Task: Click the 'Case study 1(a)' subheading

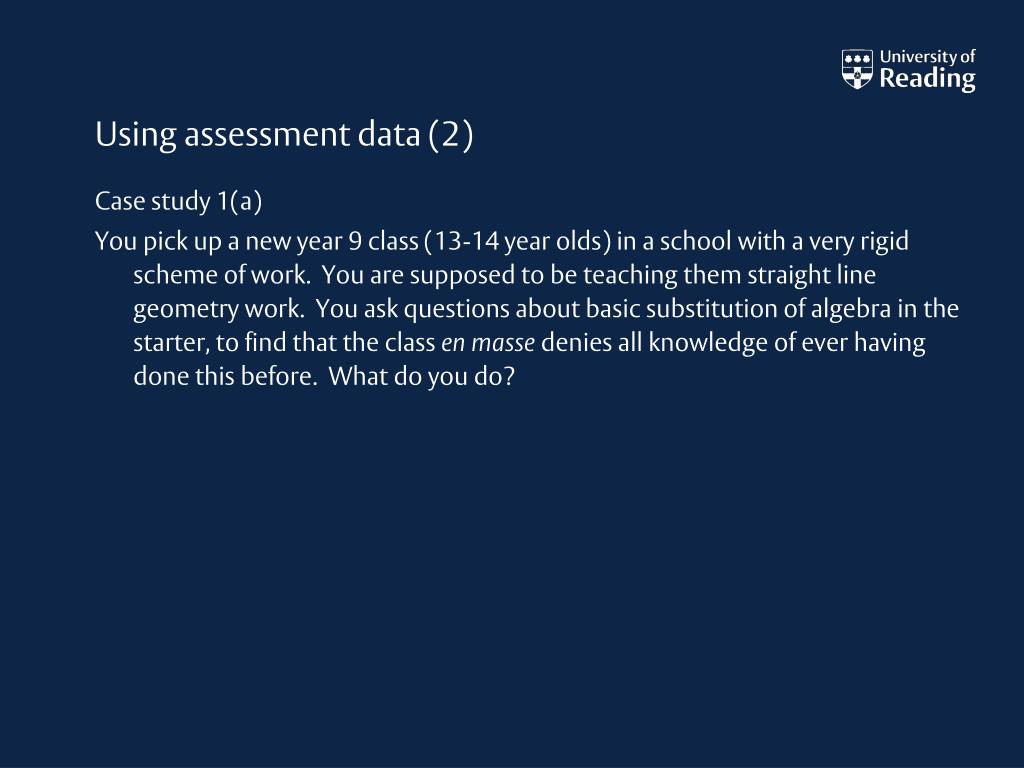Action: (x=178, y=201)
